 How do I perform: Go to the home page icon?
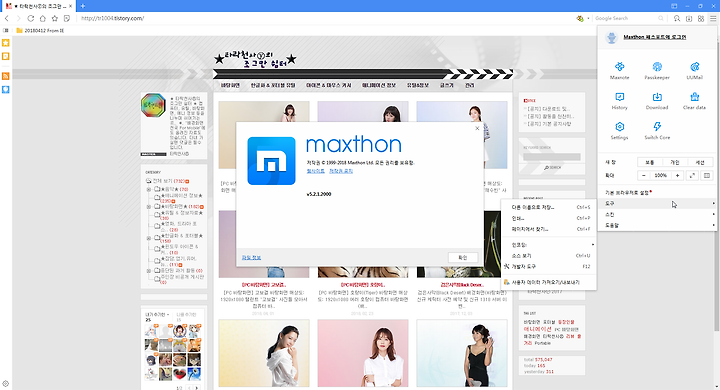pyautogui.click(x=43, y=18)
